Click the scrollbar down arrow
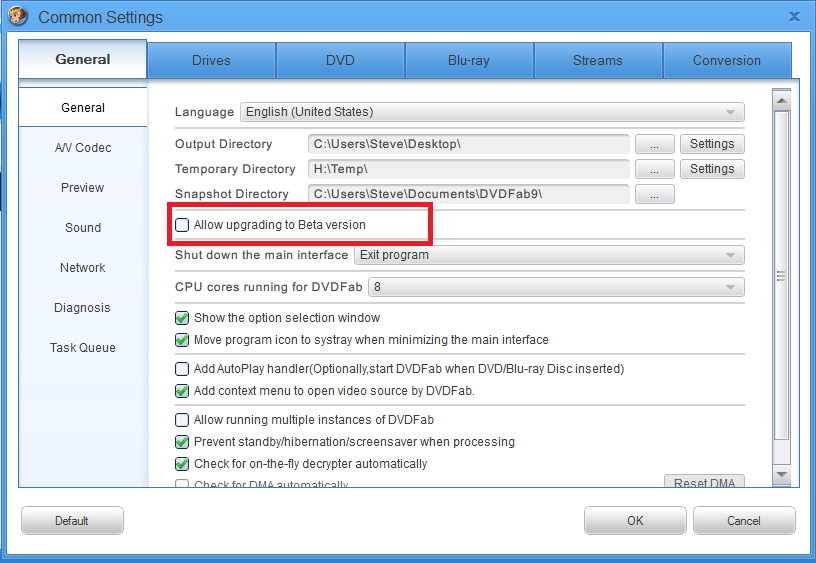 pos(782,475)
